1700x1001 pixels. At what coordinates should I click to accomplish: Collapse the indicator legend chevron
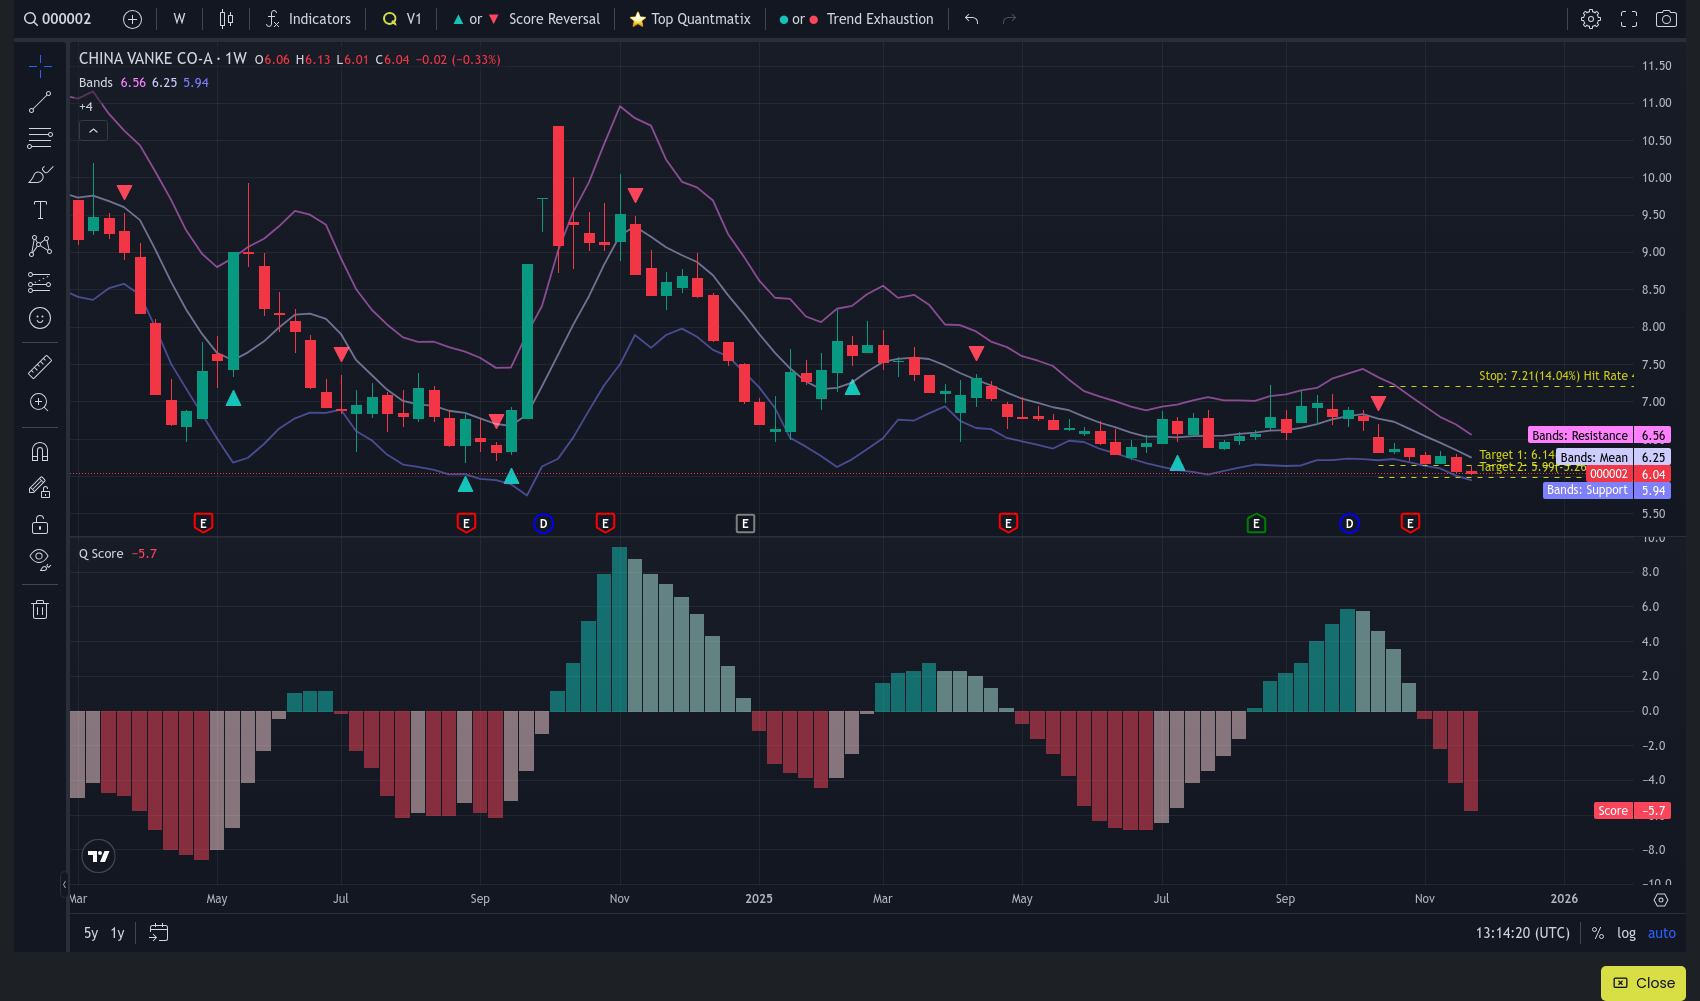[92, 130]
